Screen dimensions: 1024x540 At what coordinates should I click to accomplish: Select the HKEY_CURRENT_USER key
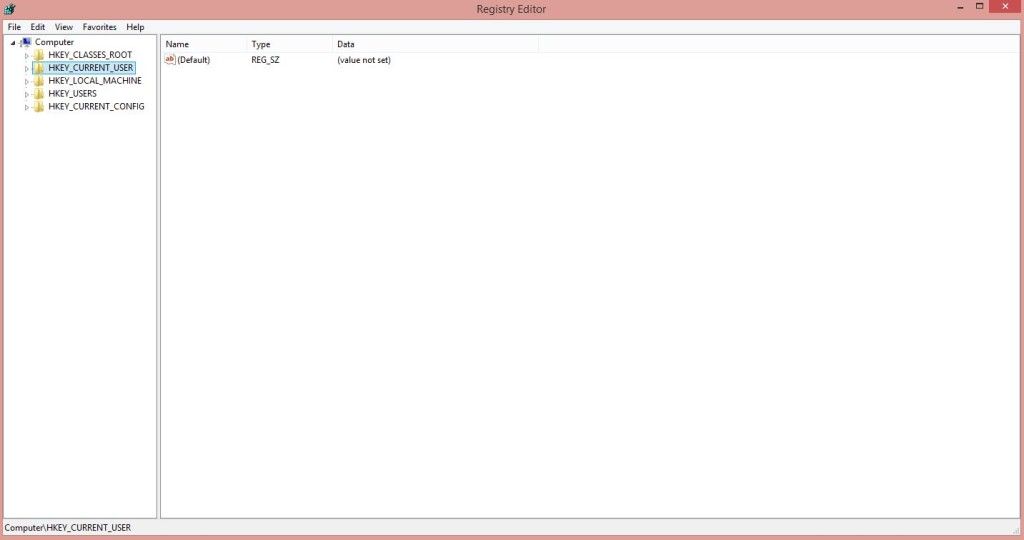tap(91, 68)
